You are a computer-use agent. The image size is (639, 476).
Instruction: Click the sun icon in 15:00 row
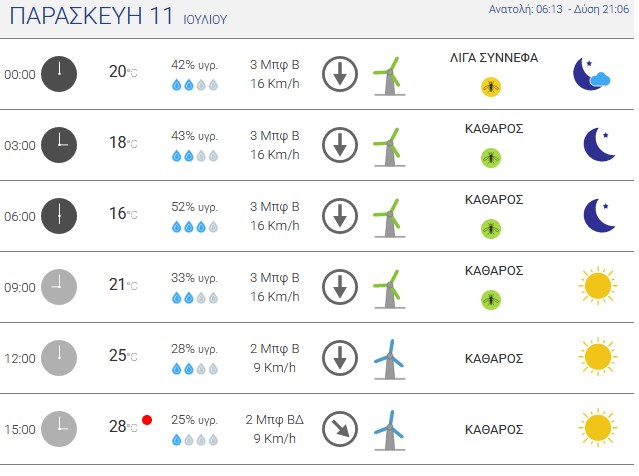[x=598, y=428]
